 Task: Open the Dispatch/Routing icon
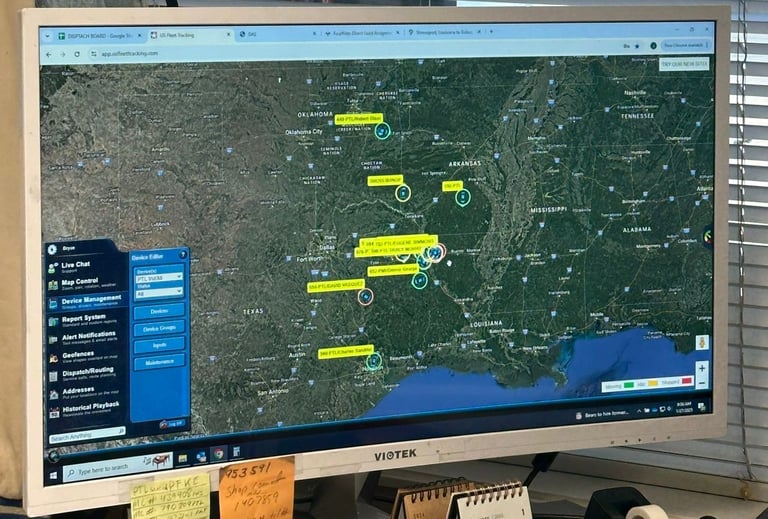click(53, 376)
